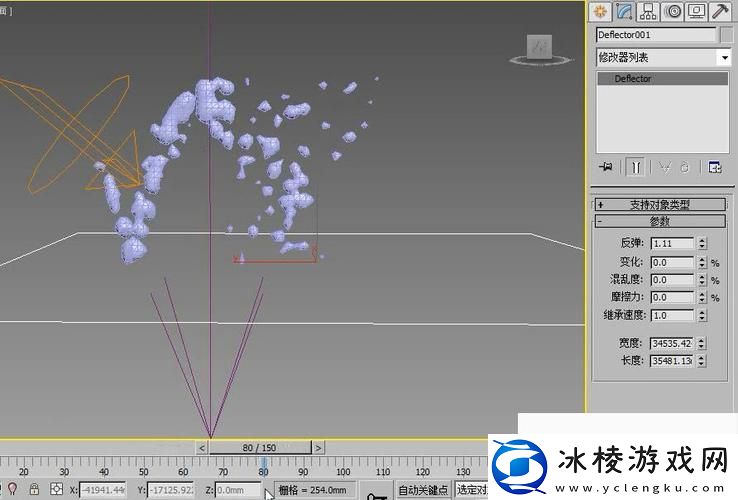The height and width of the screenshot is (500, 738).
Task: Click Remove Modifier trash icon
Action: (685, 167)
